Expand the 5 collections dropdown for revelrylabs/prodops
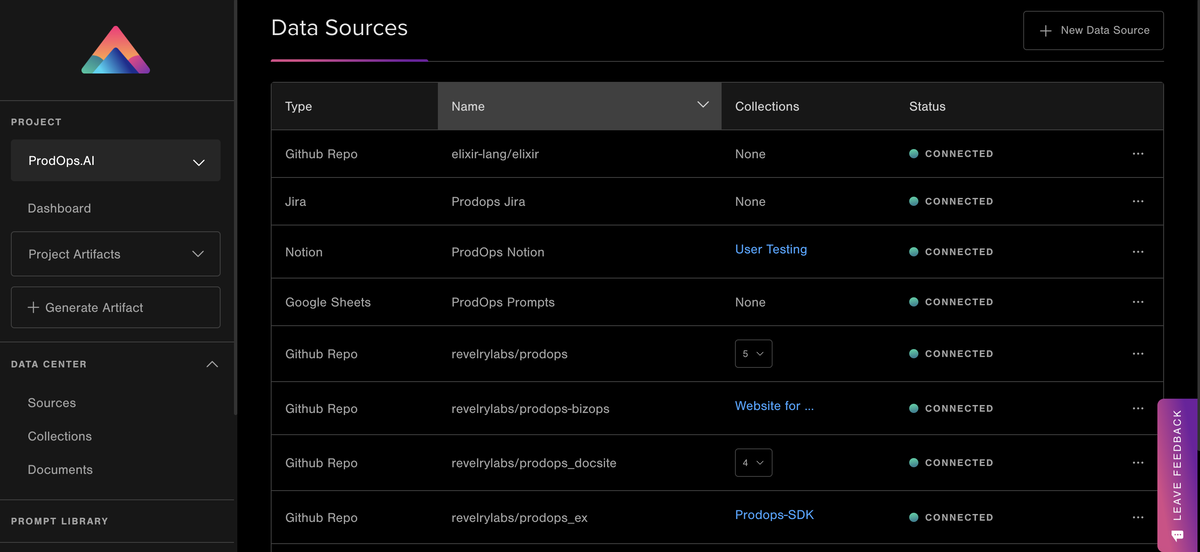The width and height of the screenshot is (1200, 552). pyautogui.click(x=753, y=354)
